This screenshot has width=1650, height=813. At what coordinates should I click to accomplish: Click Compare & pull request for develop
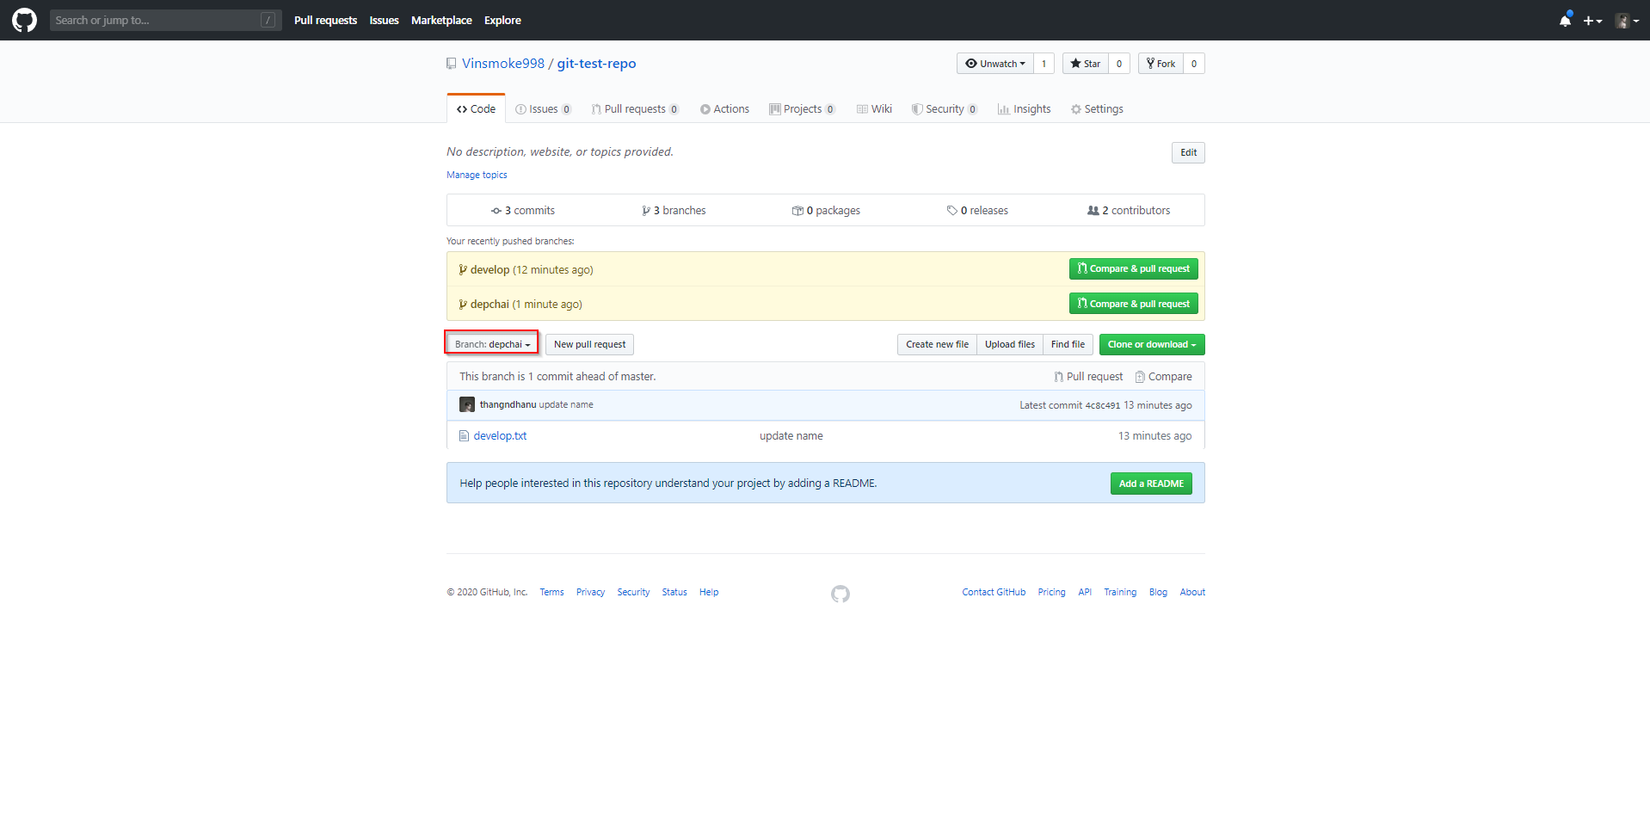pos(1133,269)
